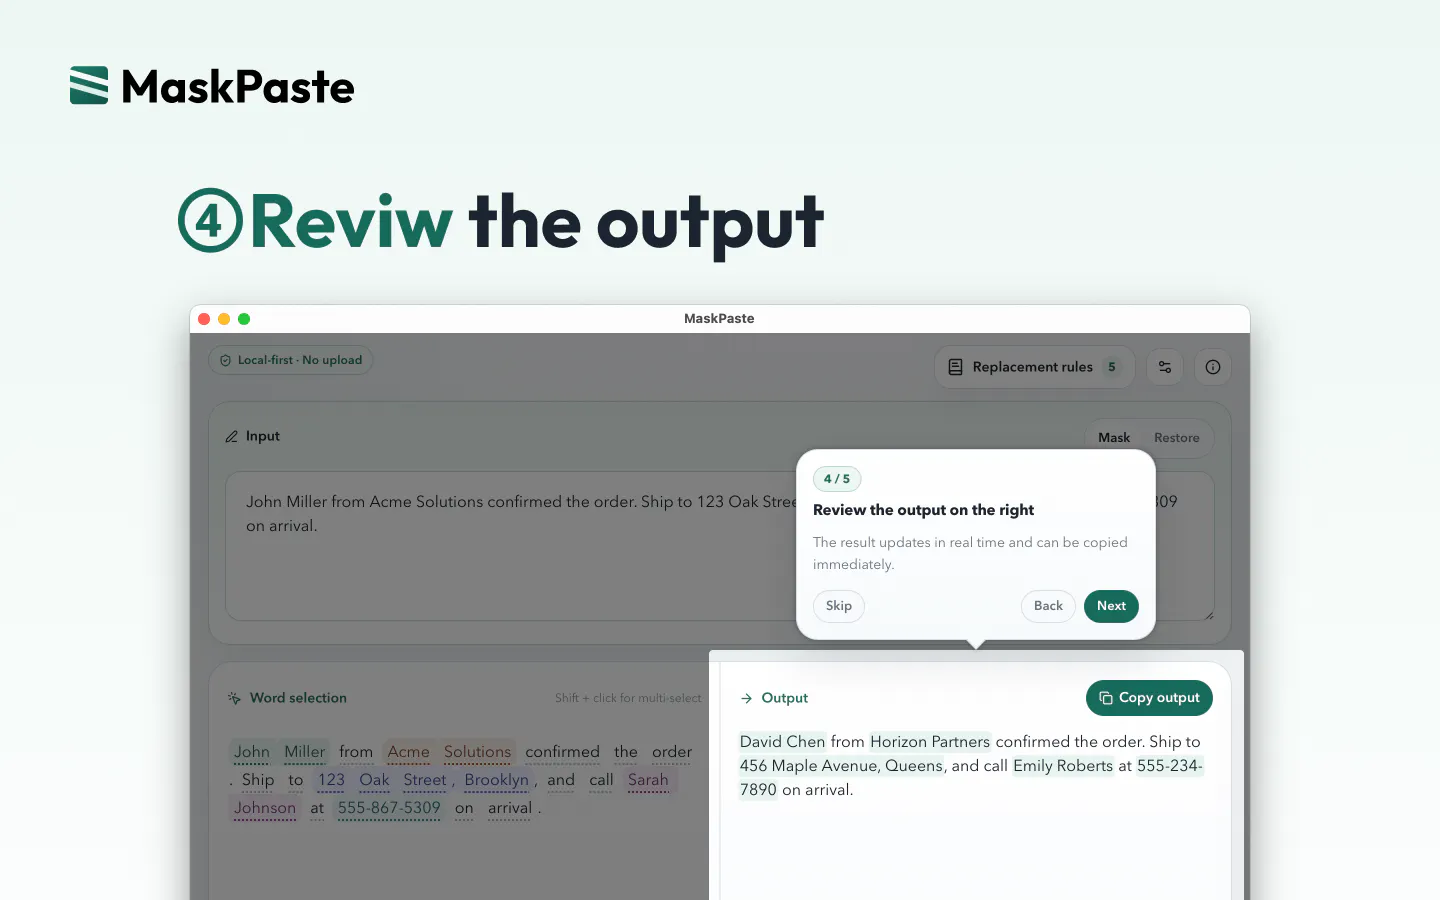
Task: Advance the tour with Next
Action: point(1111,606)
